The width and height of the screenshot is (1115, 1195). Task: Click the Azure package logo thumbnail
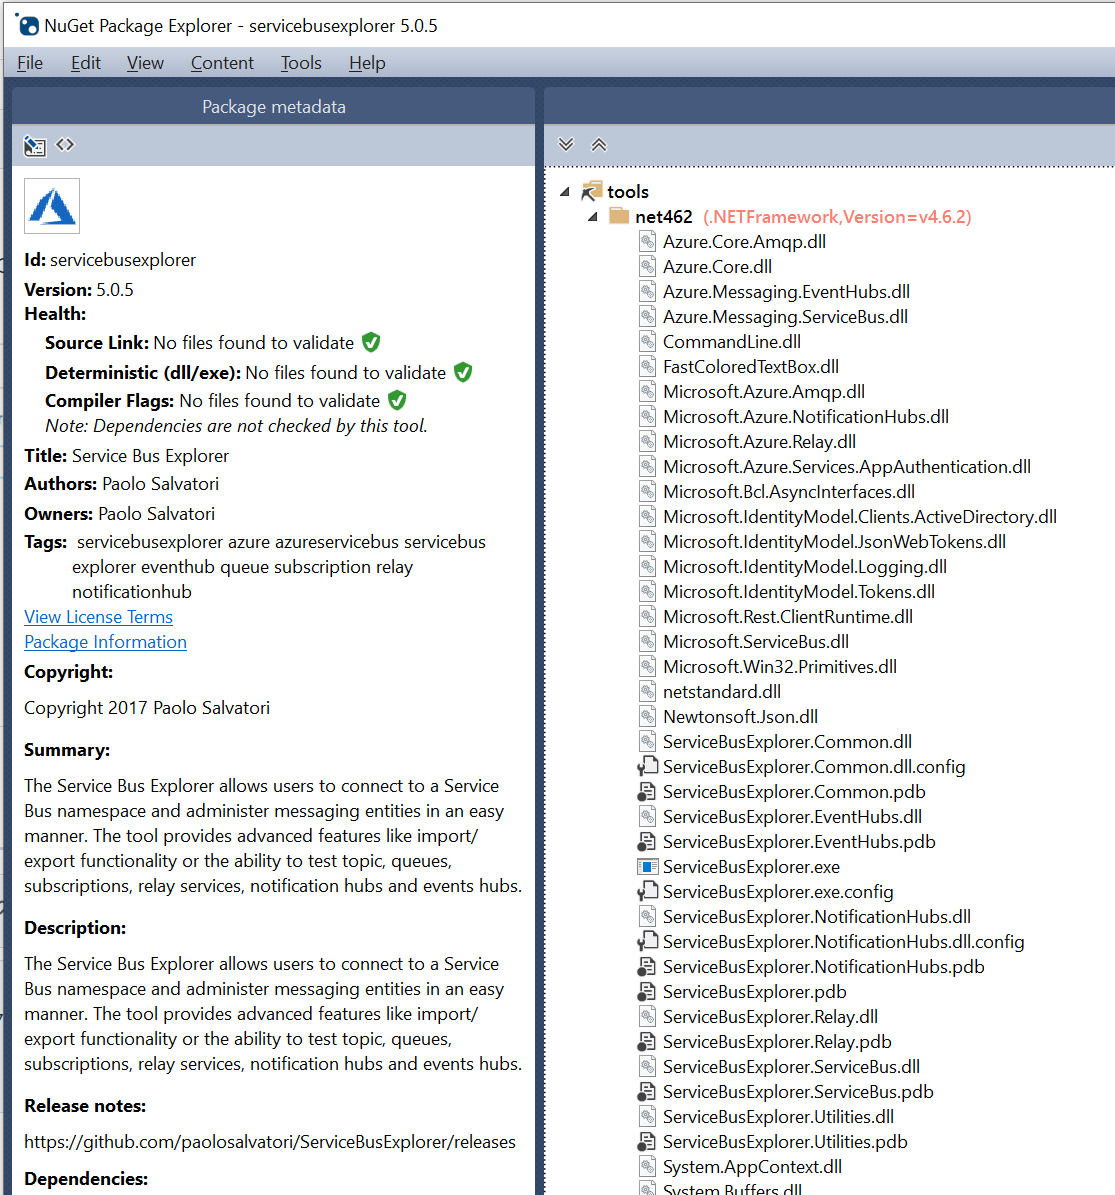(51, 206)
